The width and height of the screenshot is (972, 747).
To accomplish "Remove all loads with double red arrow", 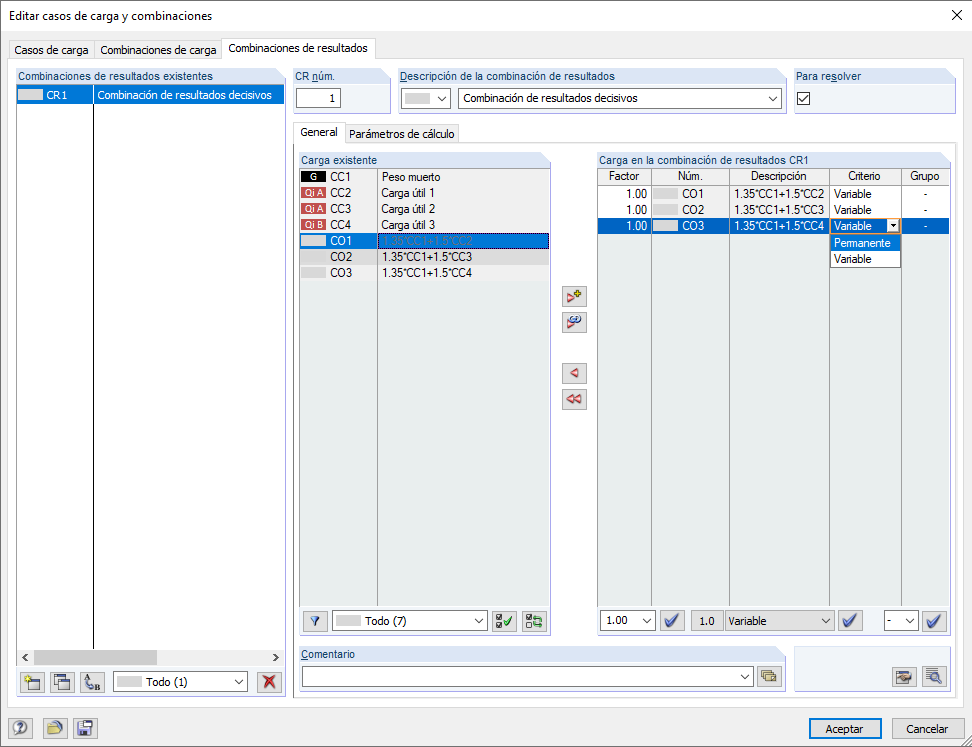I will (x=574, y=399).
